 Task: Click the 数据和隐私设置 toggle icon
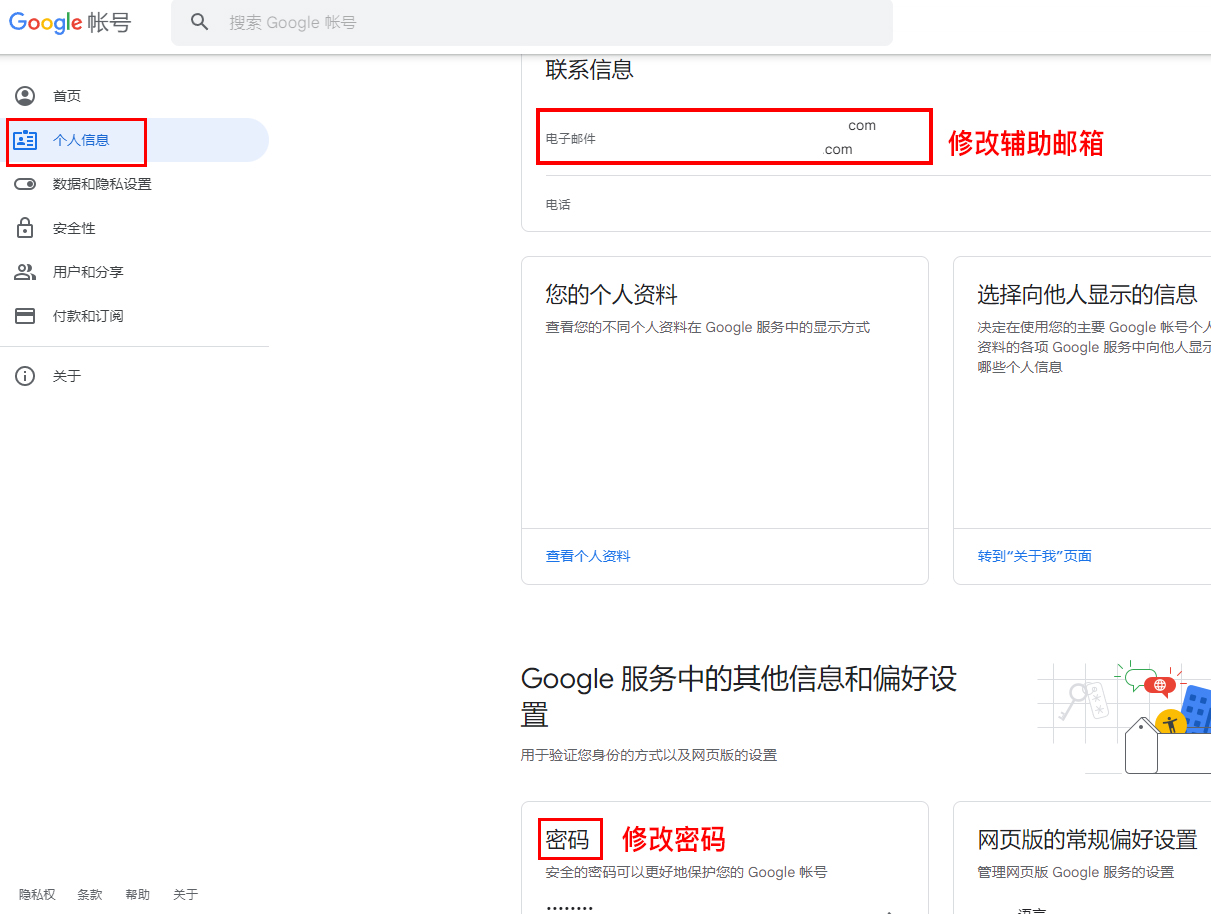coord(25,184)
